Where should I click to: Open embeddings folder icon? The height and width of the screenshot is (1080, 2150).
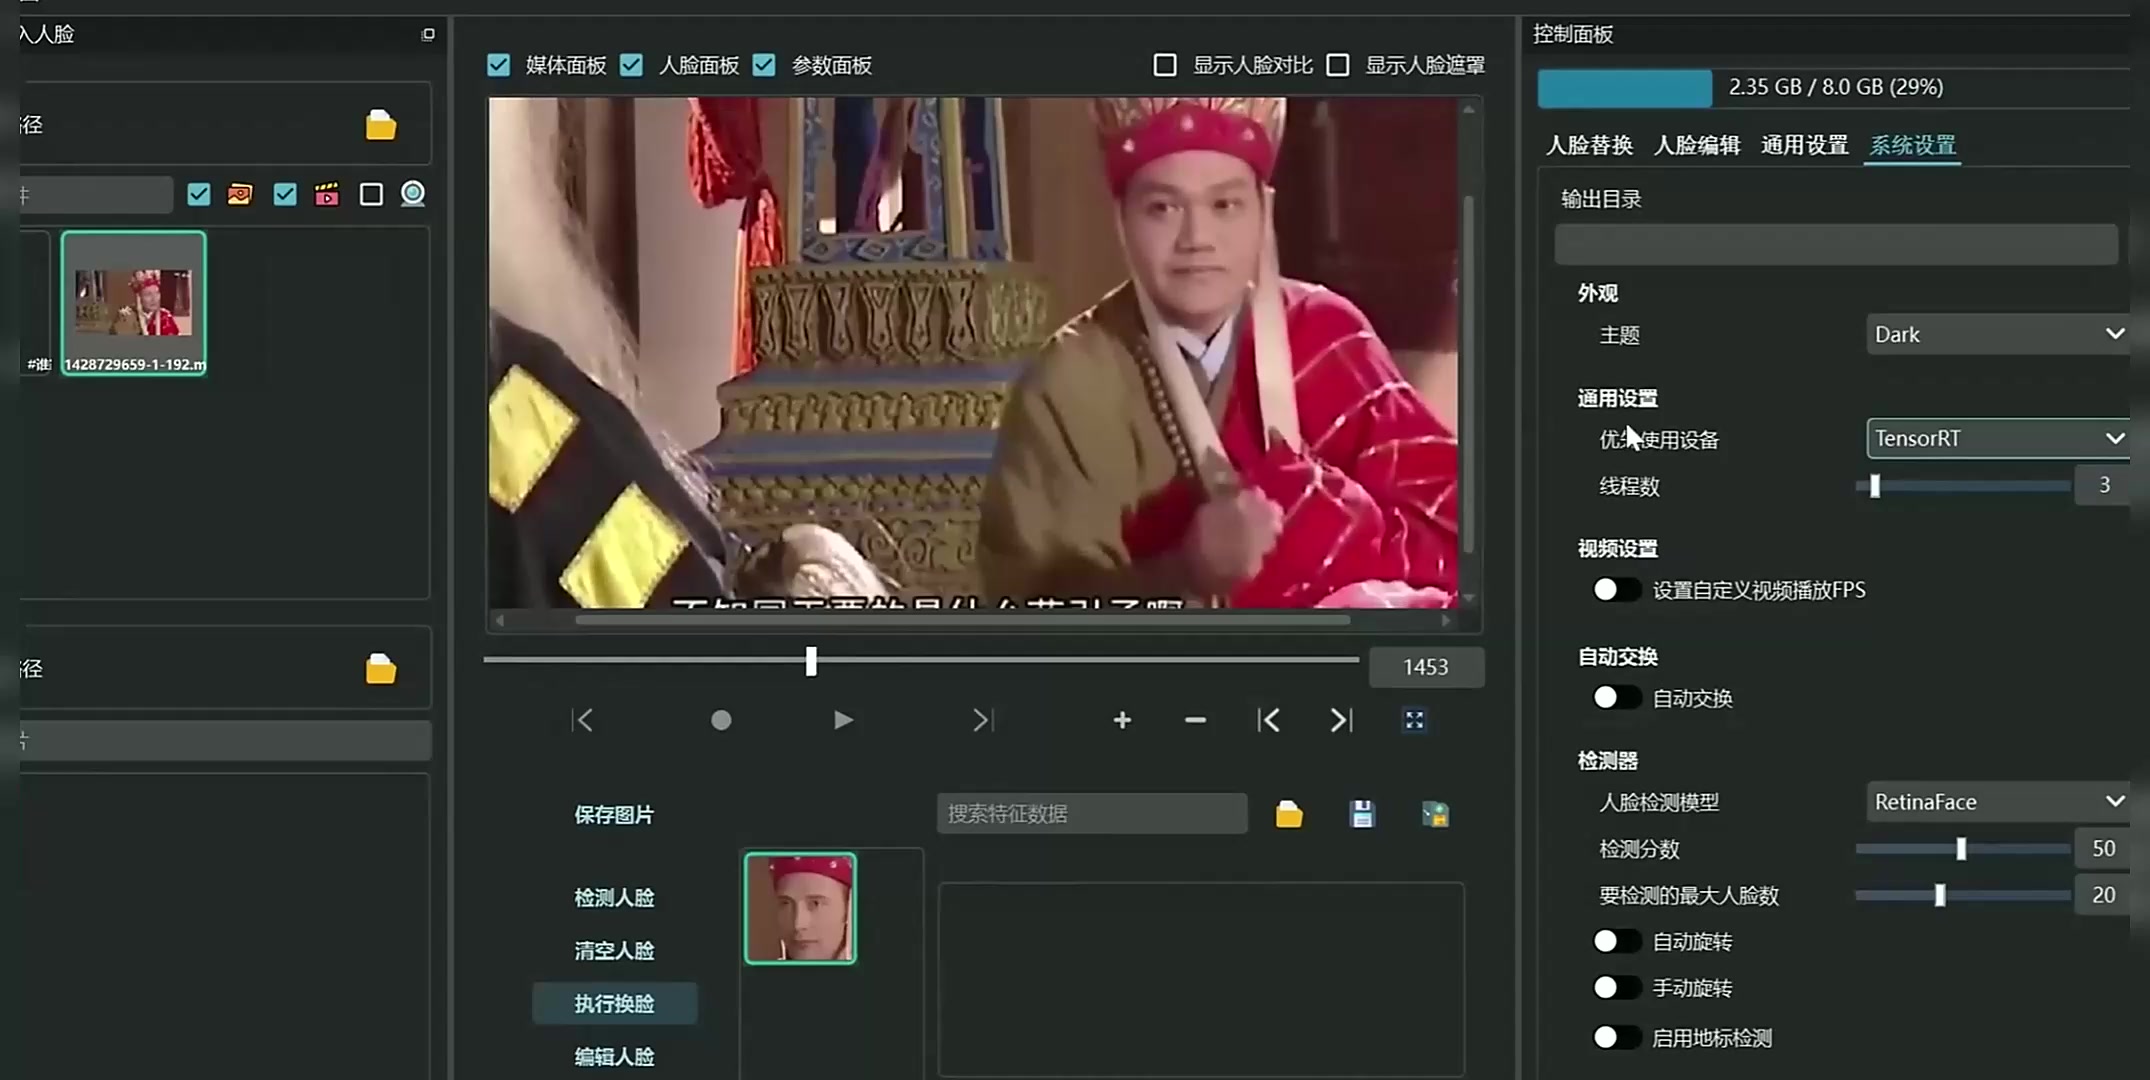click(1289, 814)
